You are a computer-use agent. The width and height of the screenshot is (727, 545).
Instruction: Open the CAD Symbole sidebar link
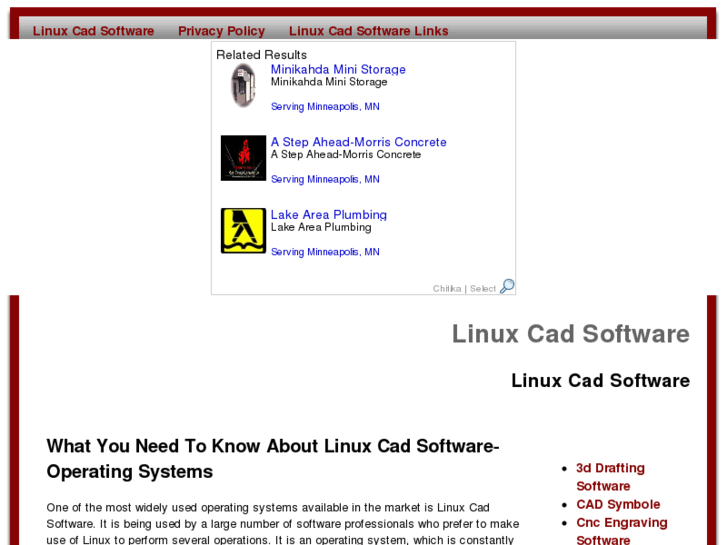618,504
